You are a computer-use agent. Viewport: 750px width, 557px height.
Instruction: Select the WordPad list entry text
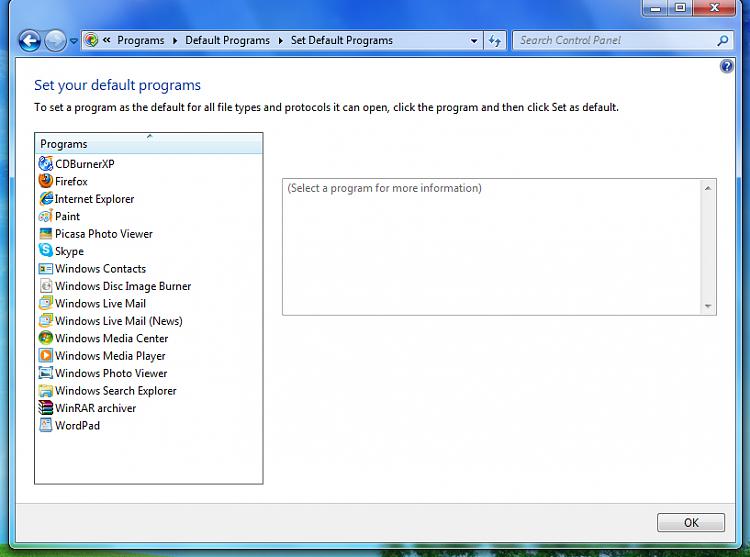coord(77,426)
